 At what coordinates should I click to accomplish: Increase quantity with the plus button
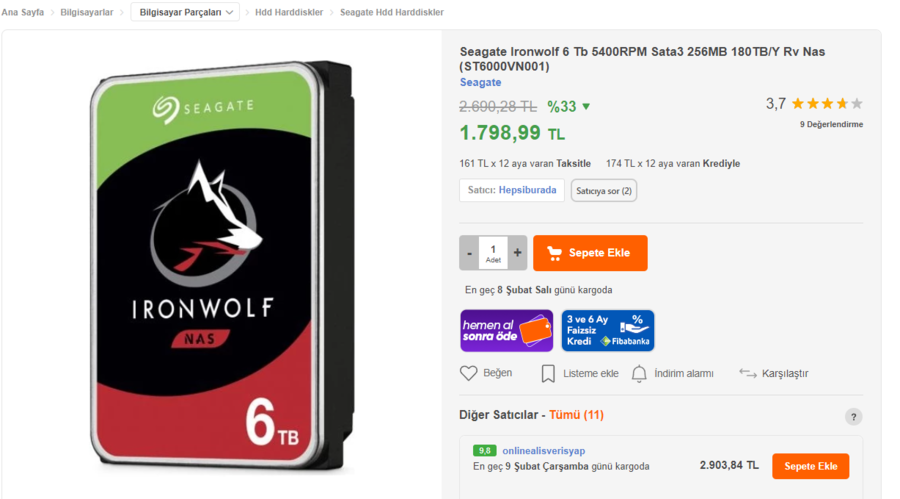pos(517,253)
